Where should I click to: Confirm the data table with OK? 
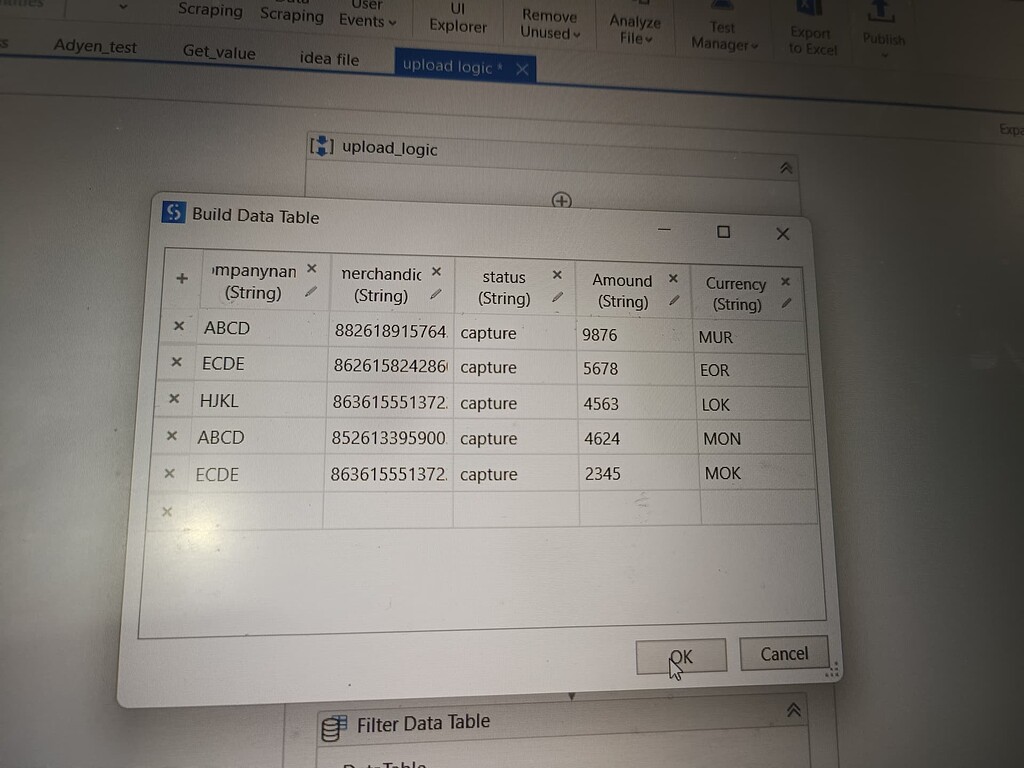pos(681,655)
